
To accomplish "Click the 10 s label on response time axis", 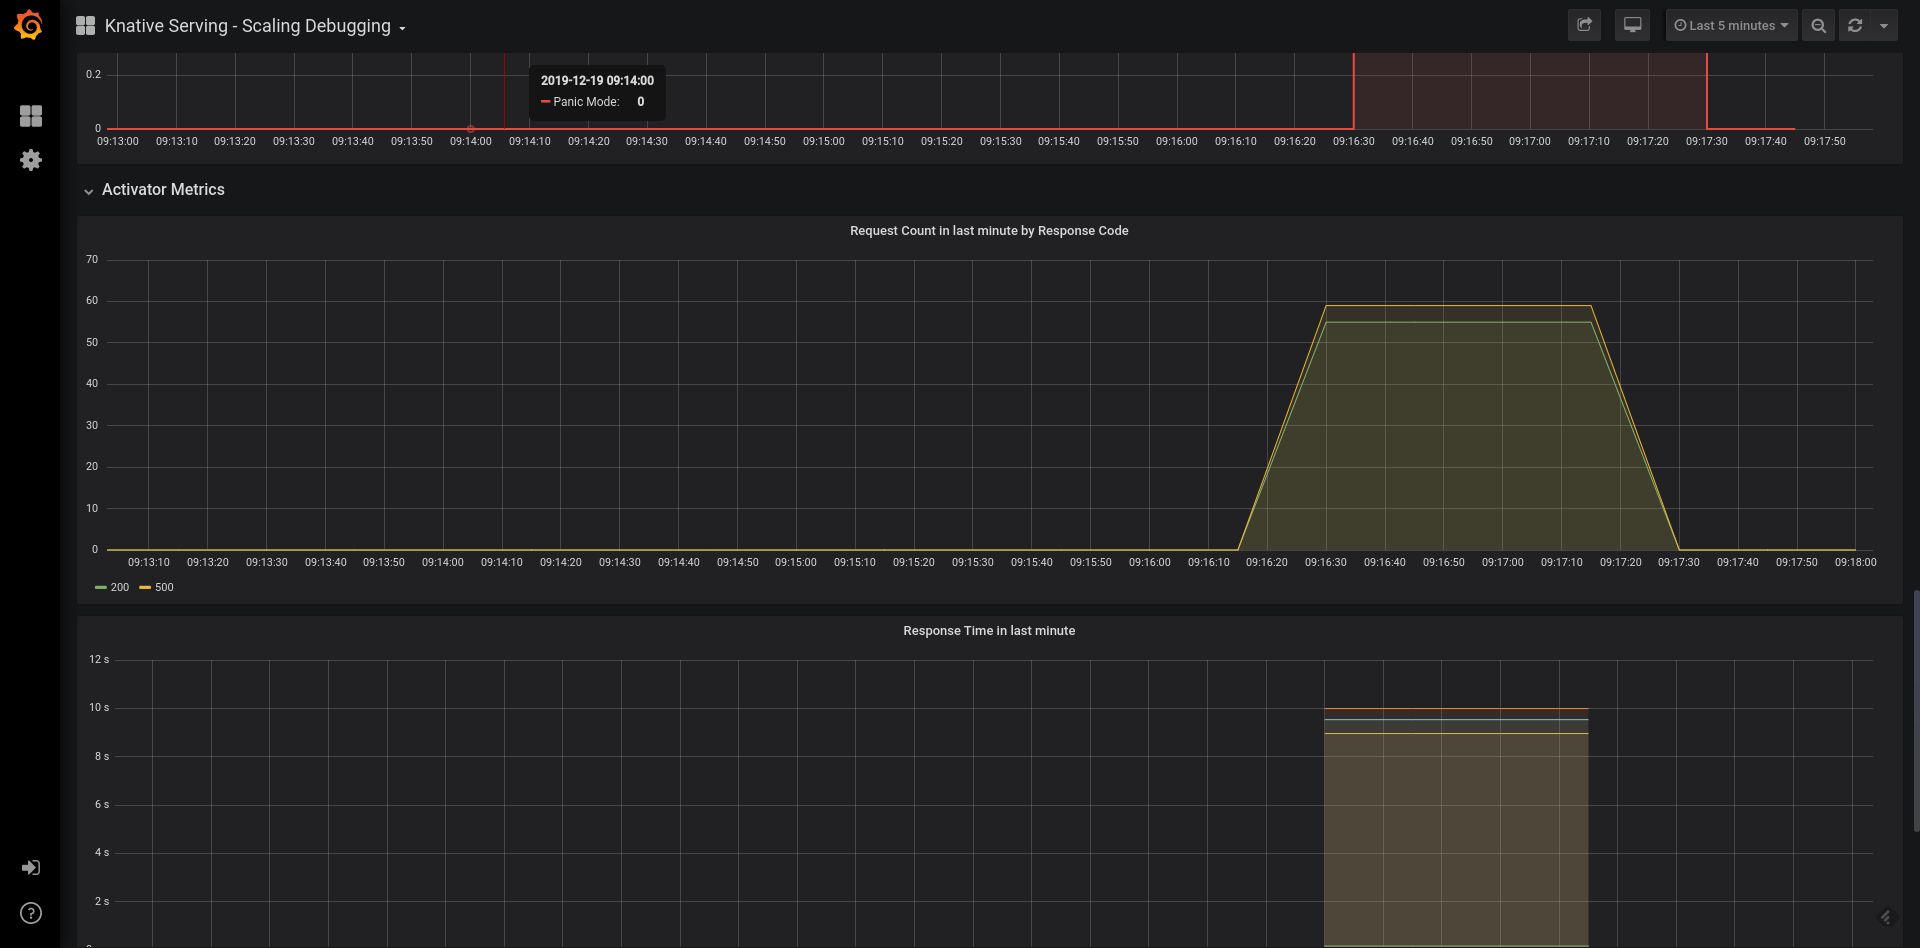I will click(x=99, y=708).
